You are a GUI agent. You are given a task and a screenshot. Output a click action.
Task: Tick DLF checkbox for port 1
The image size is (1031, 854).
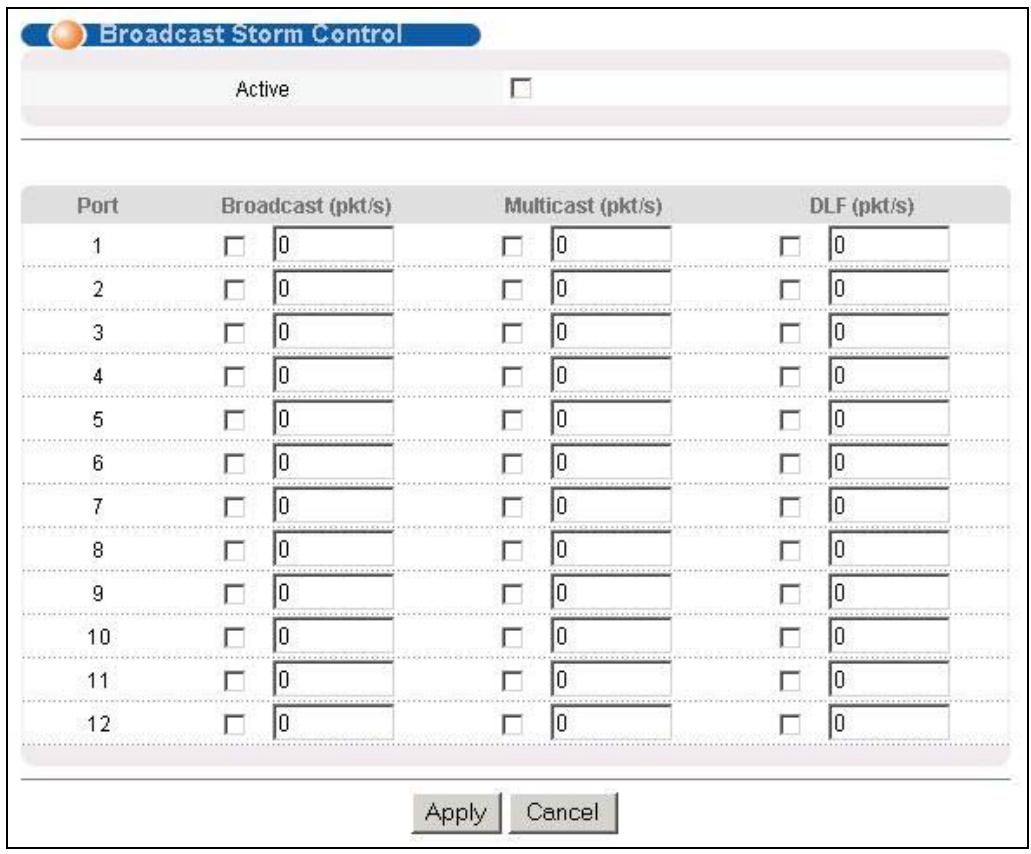790,247
